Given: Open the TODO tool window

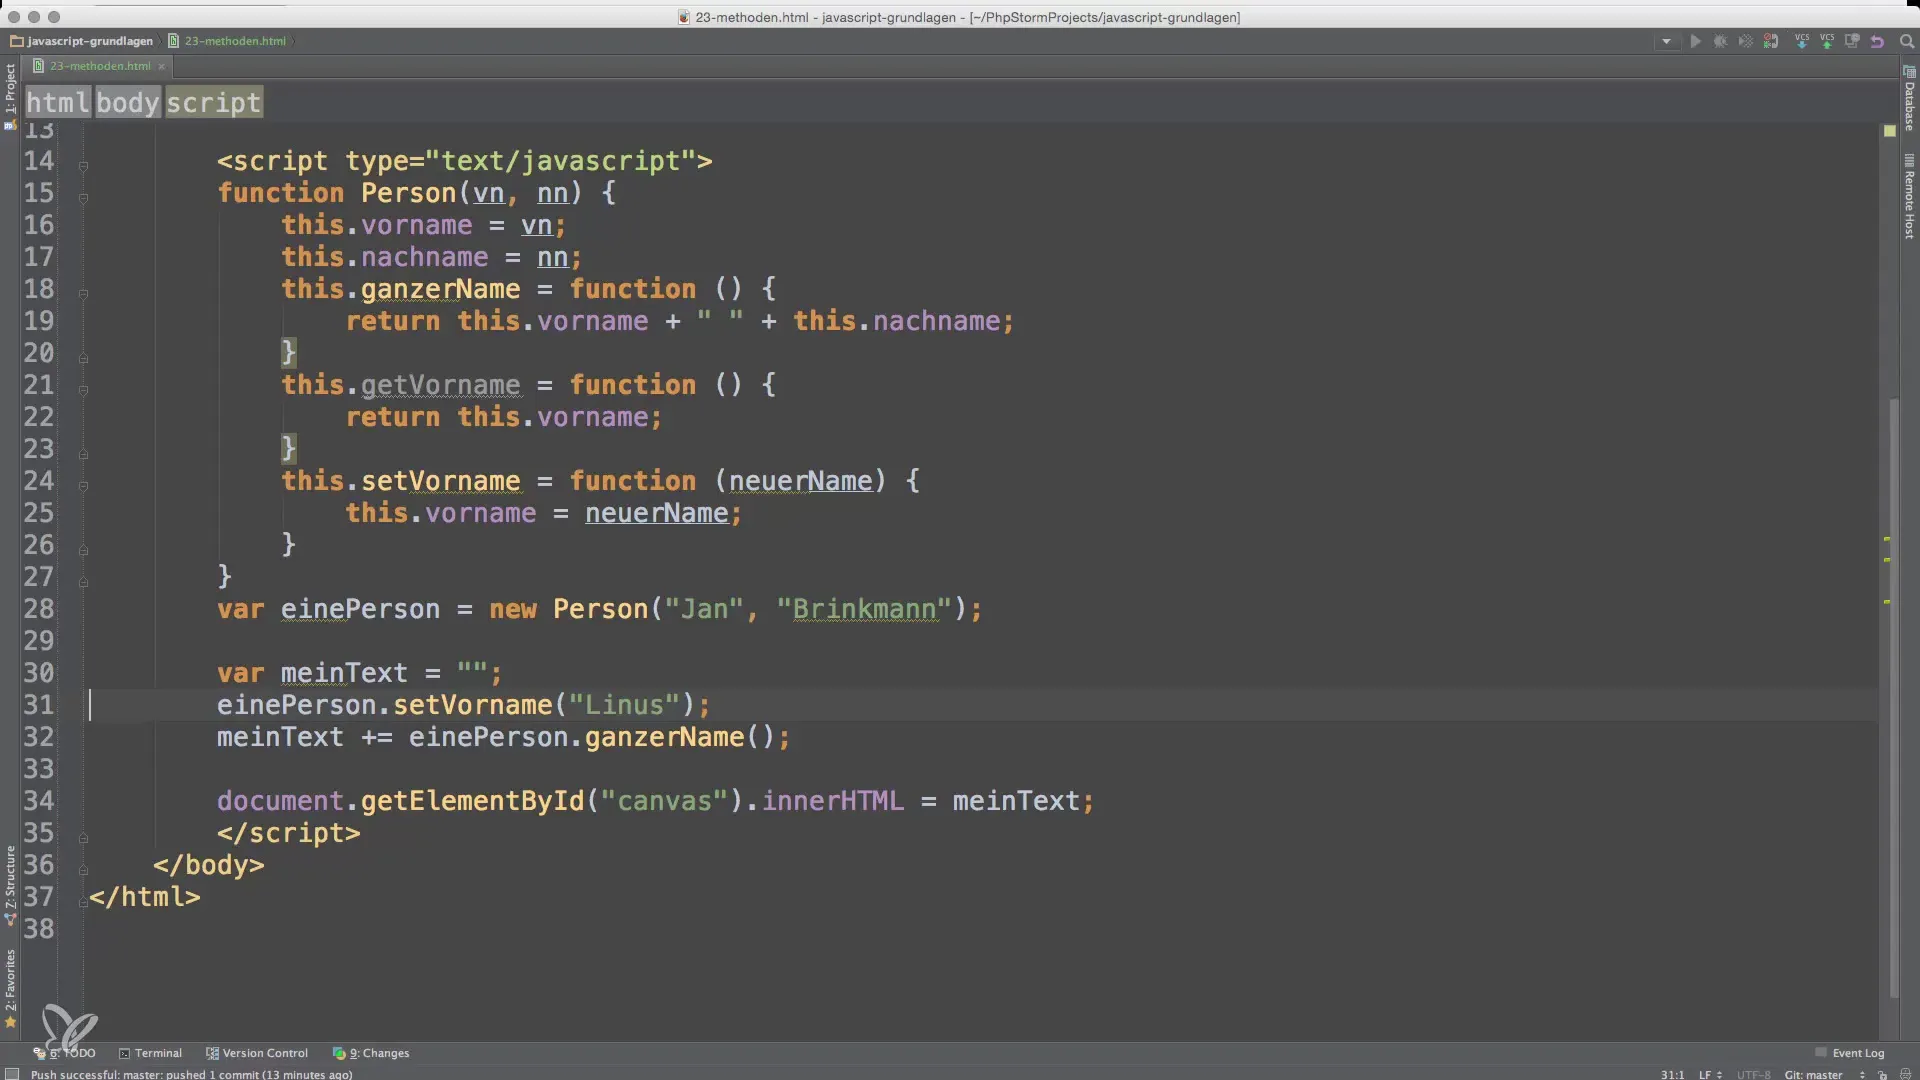Looking at the screenshot, I should (65, 1053).
